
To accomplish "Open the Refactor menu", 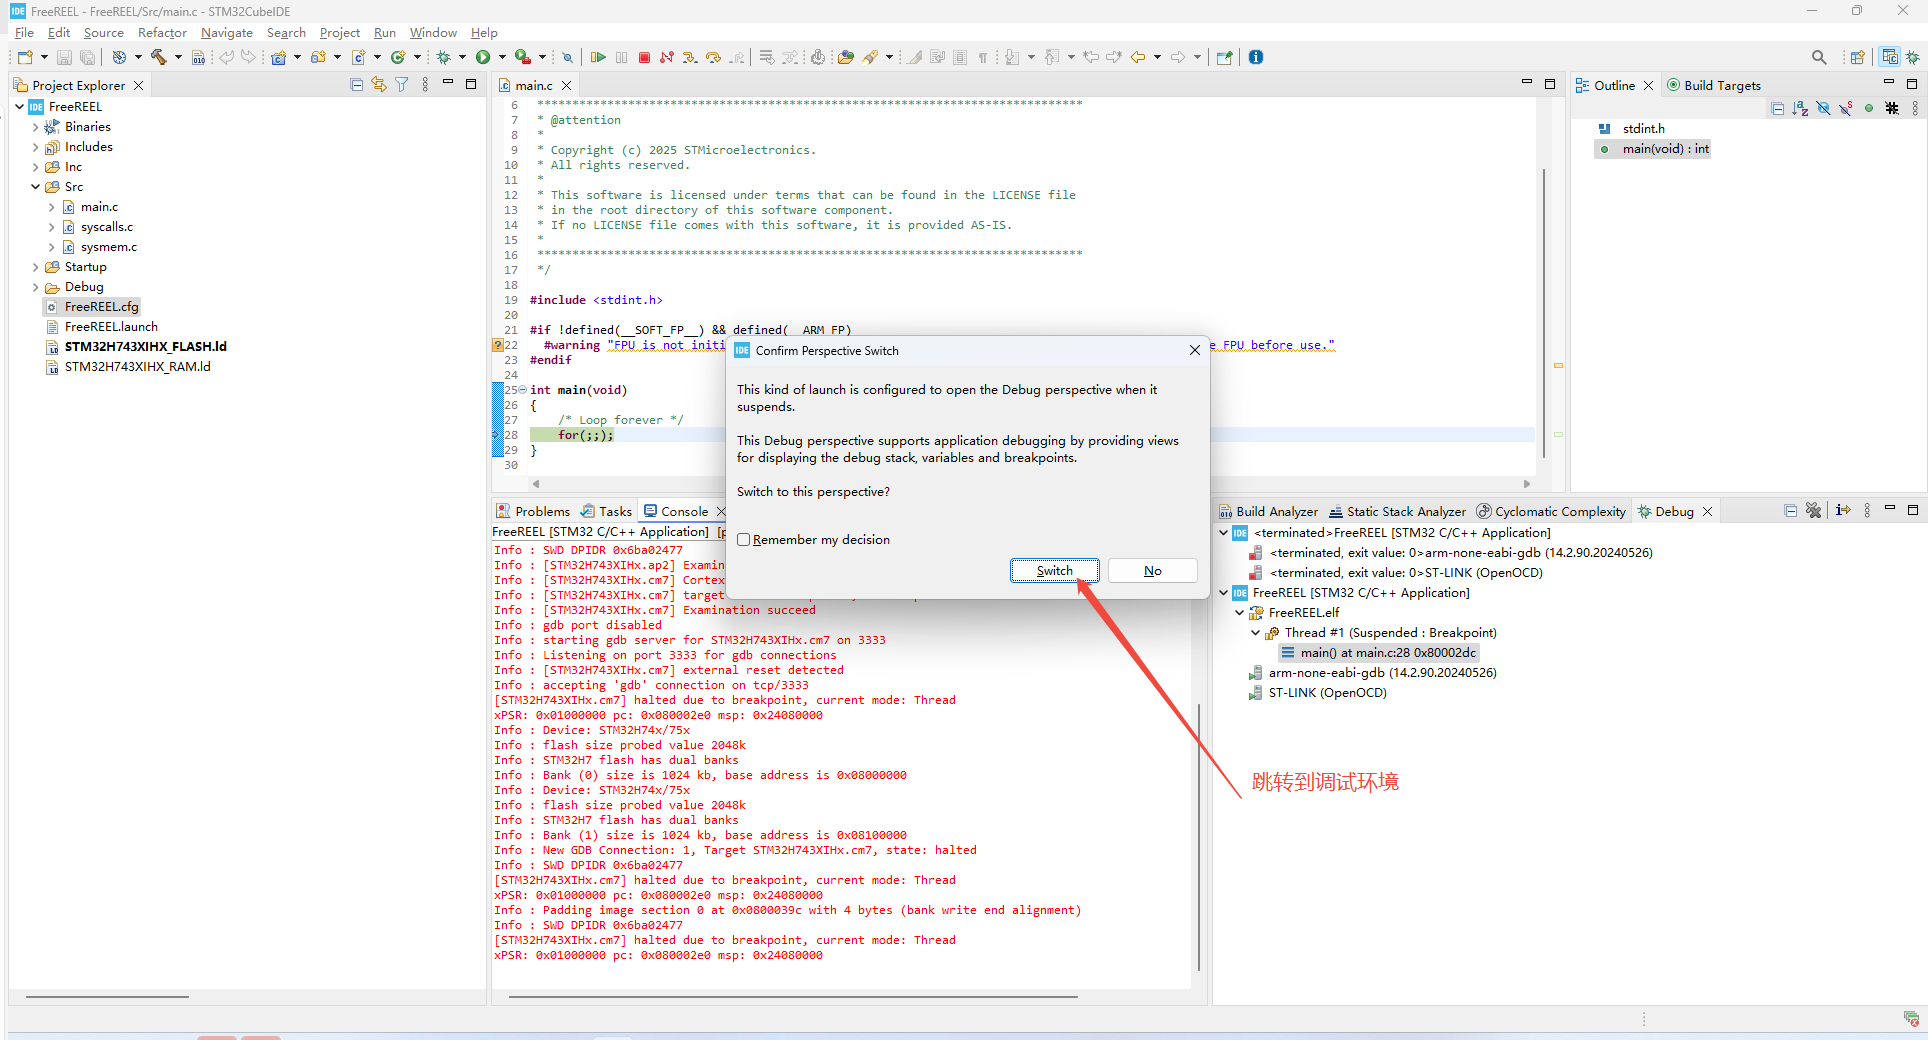I will 162,33.
